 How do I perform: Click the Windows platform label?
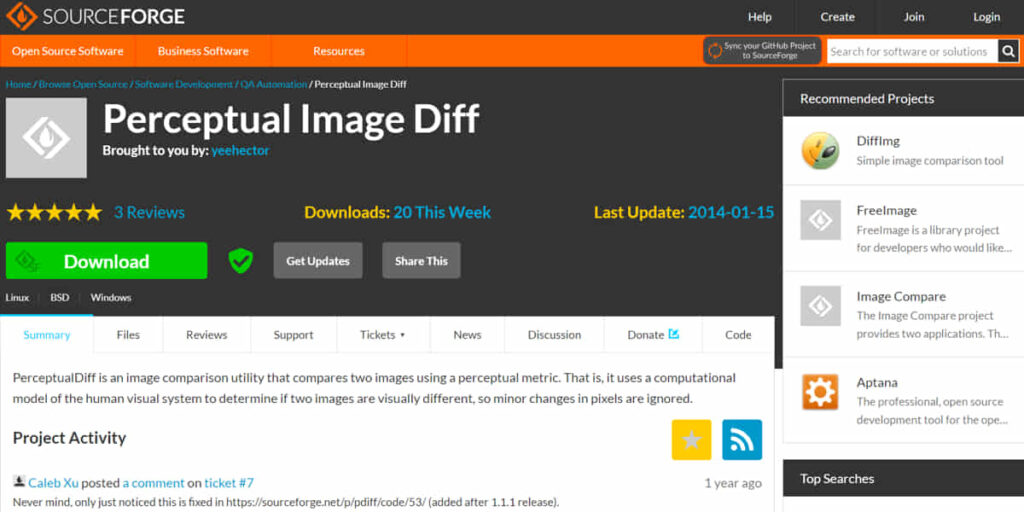(x=111, y=297)
